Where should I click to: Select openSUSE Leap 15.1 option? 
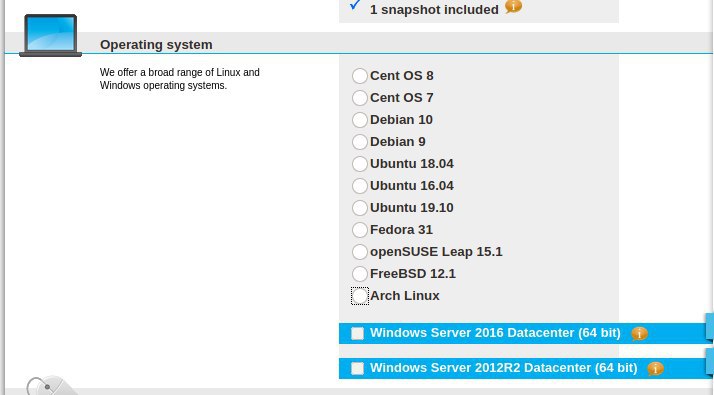coord(359,251)
